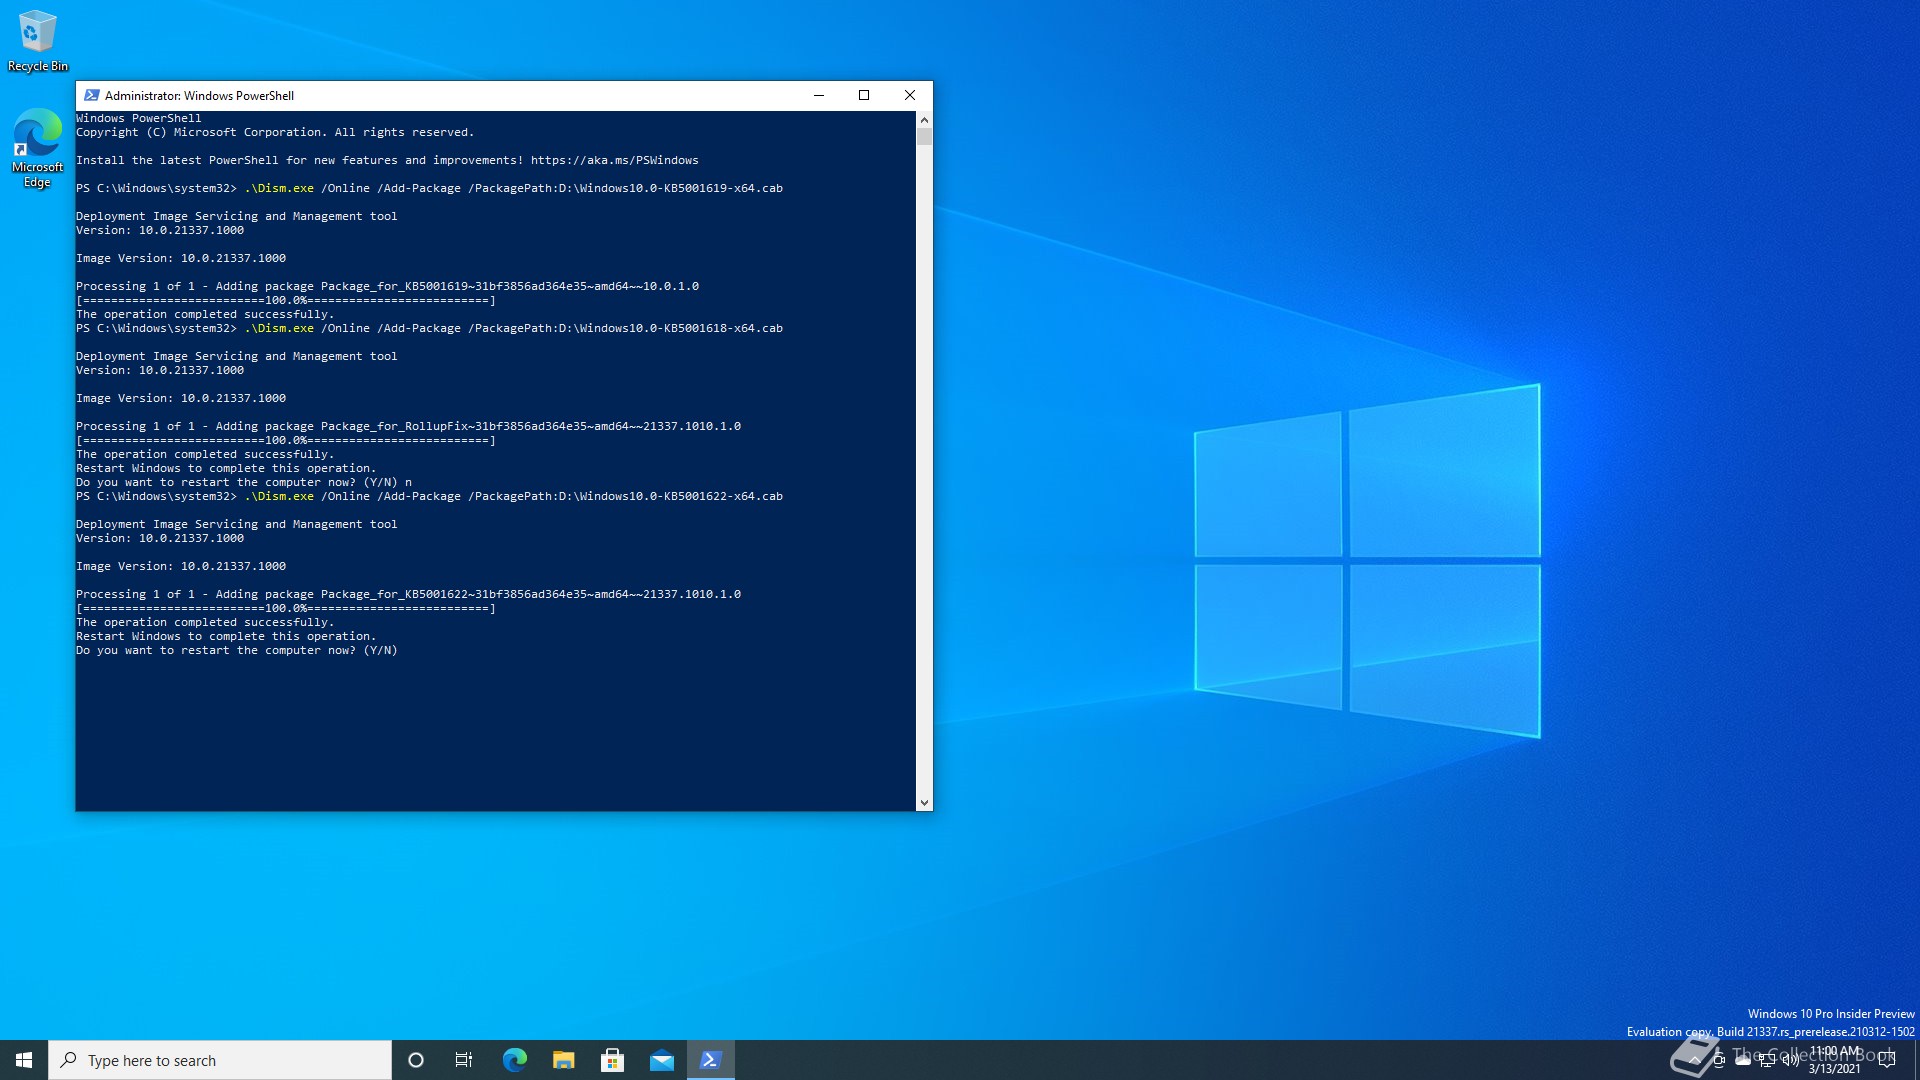The width and height of the screenshot is (1920, 1080).
Task: Open the Mail app from the taskbar
Action: click(661, 1060)
